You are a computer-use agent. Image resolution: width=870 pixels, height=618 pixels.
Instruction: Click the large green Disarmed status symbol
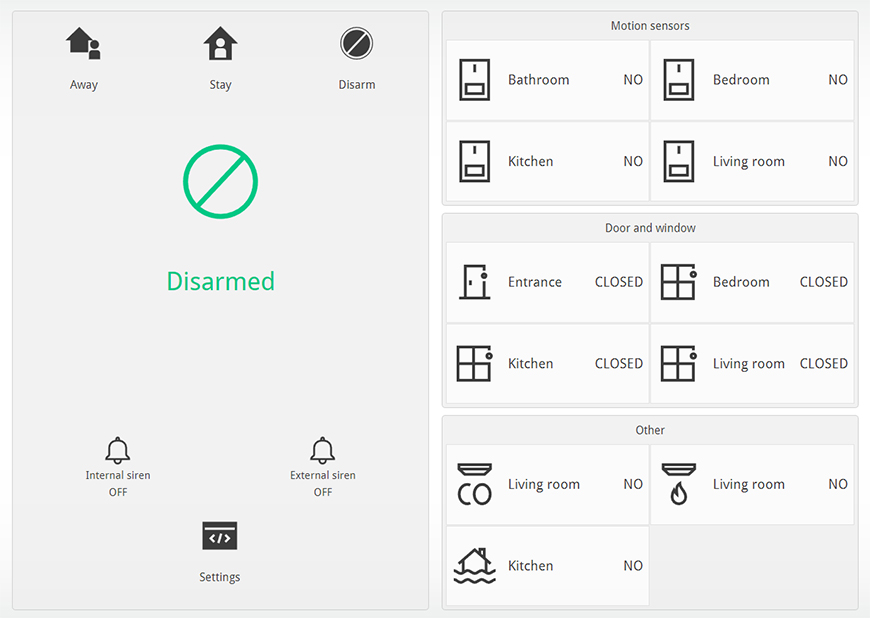tap(220, 181)
